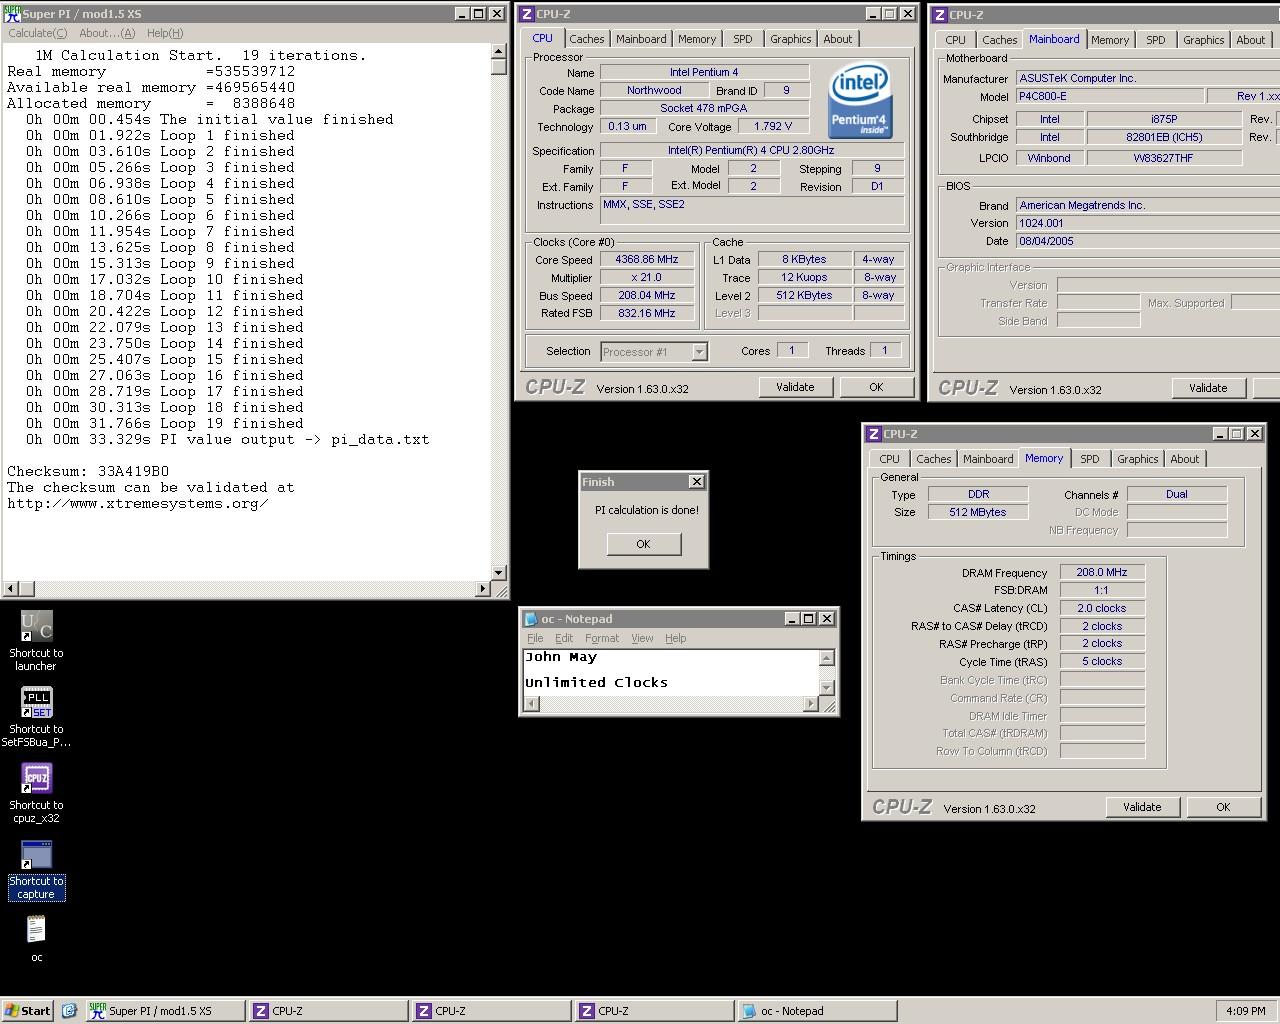Open the launcher desktop shortcut
The image size is (1280, 1024).
point(36,641)
